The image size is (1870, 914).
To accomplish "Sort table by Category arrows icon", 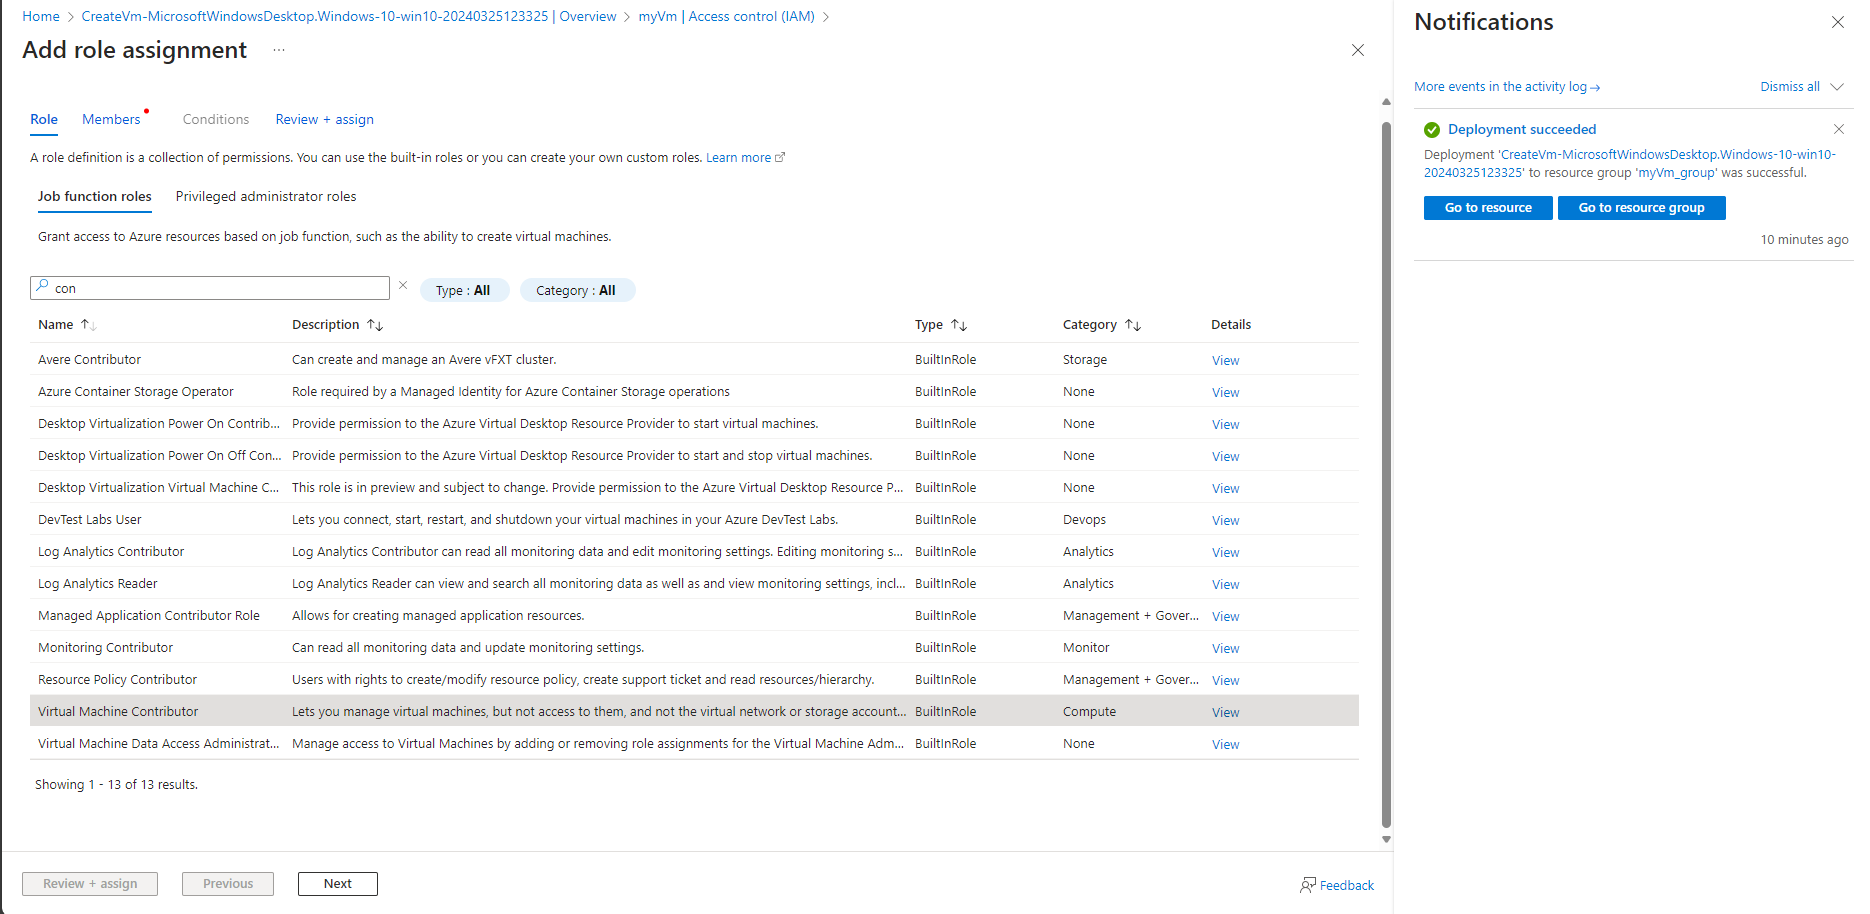I will [x=1132, y=325].
